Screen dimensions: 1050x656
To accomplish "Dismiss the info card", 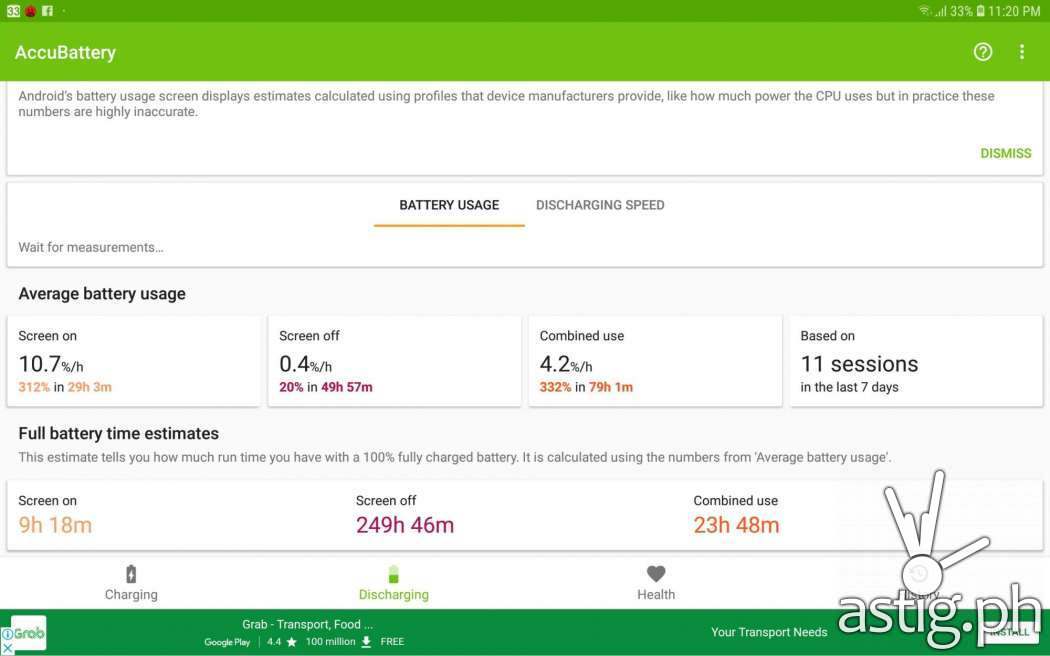I will 1005,153.
